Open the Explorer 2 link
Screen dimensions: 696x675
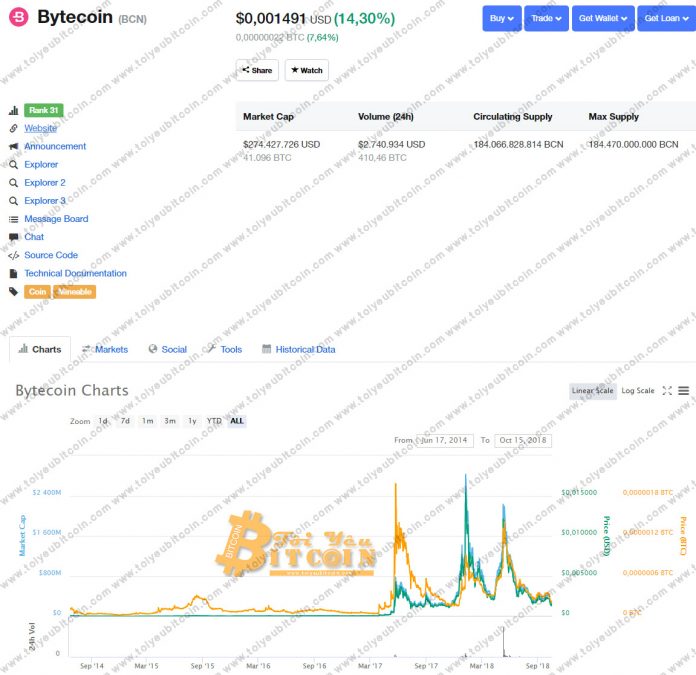[45, 183]
